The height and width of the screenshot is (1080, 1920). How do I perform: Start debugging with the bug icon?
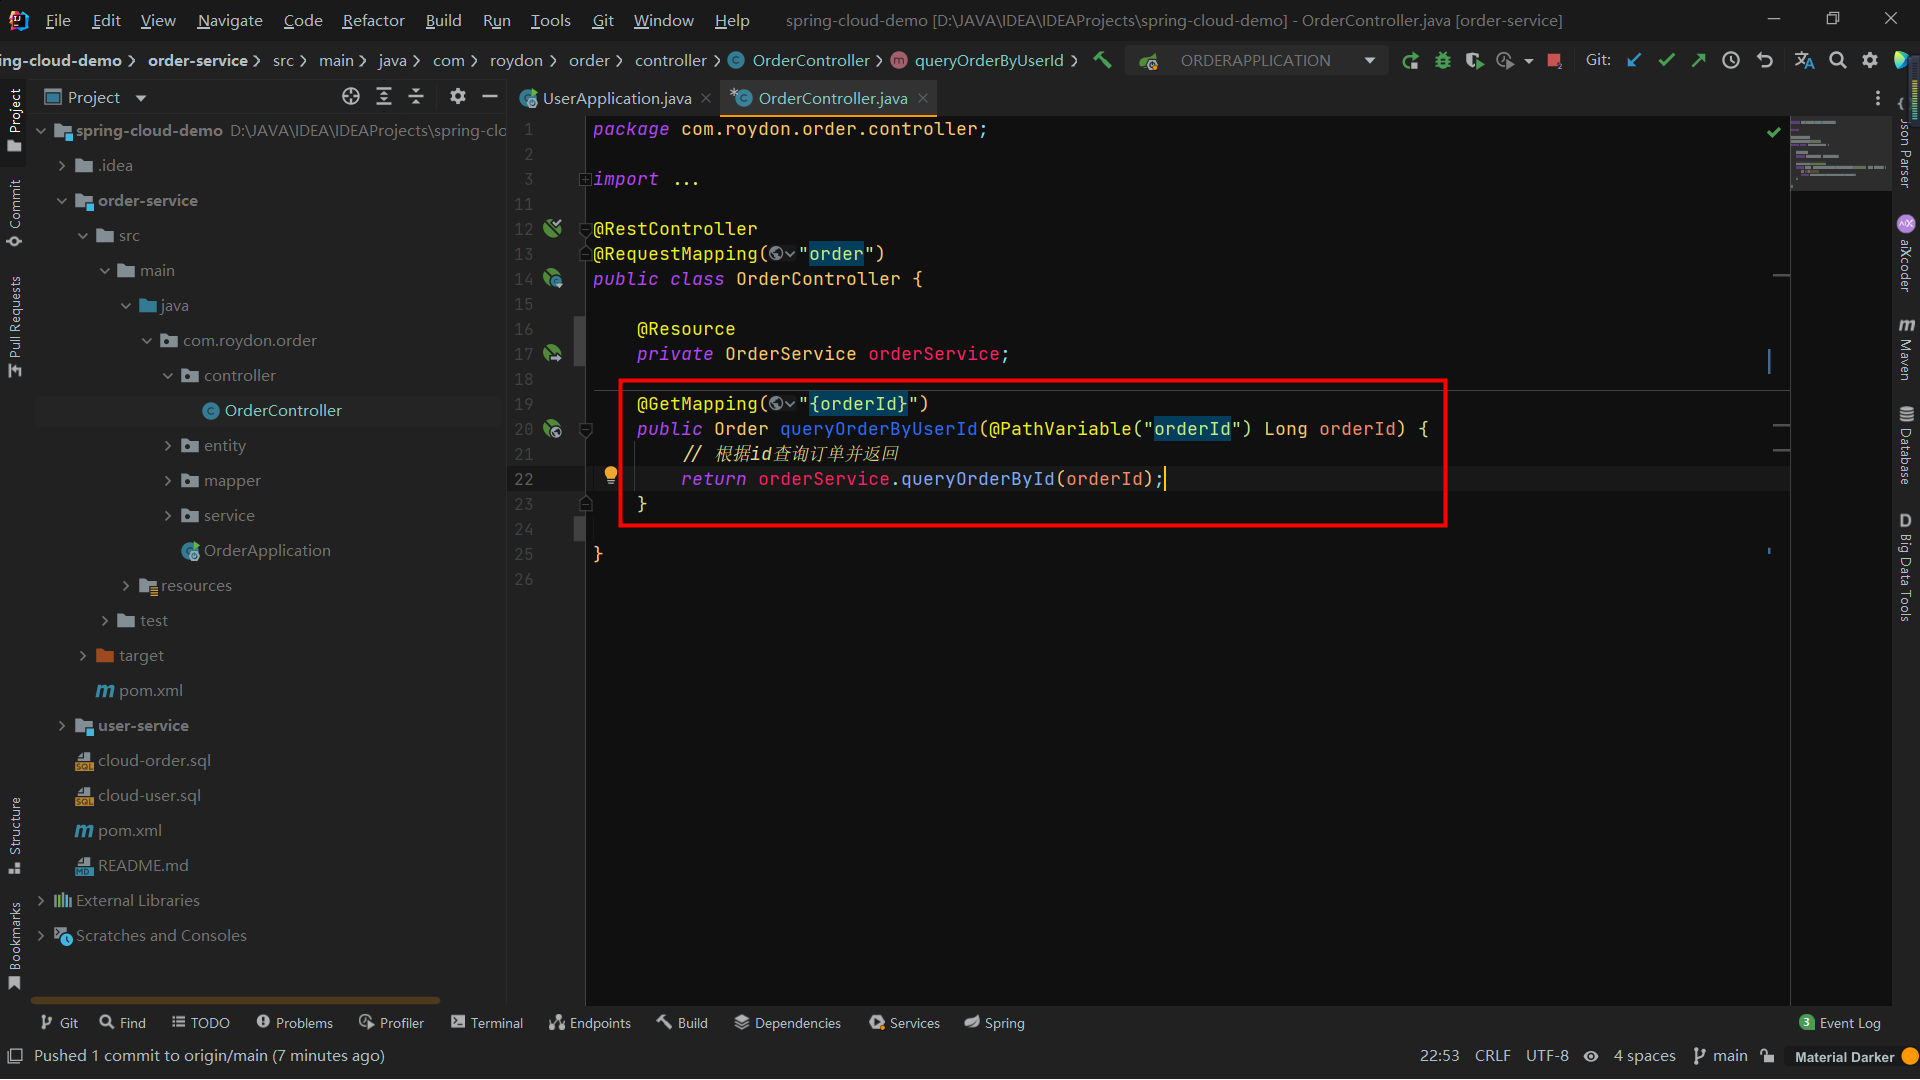pyautogui.click(x=1442, y=61)
